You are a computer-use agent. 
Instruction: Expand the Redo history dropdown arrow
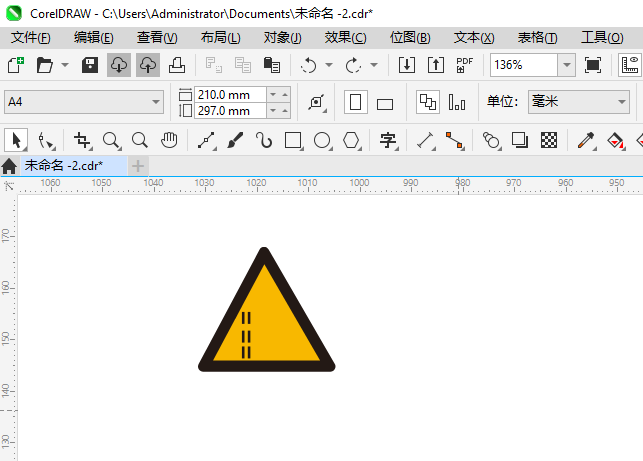[x=374, y=65]
